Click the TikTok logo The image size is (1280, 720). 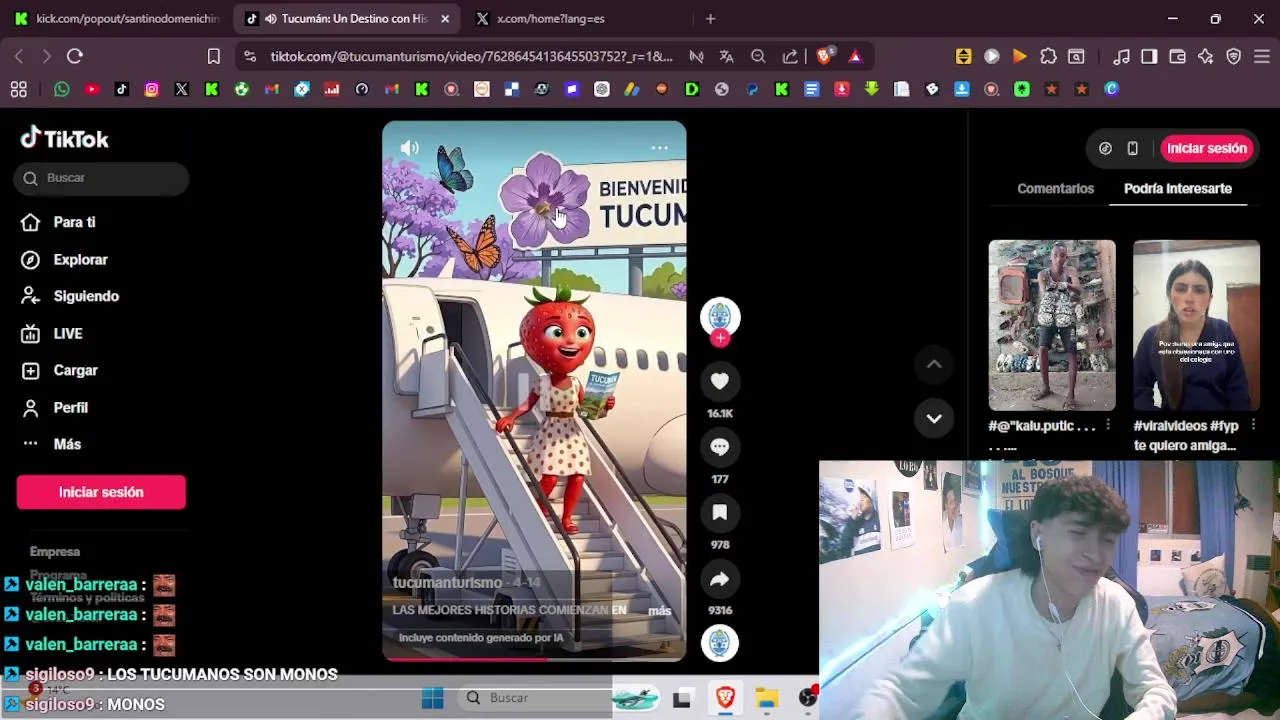click(65, 138)
